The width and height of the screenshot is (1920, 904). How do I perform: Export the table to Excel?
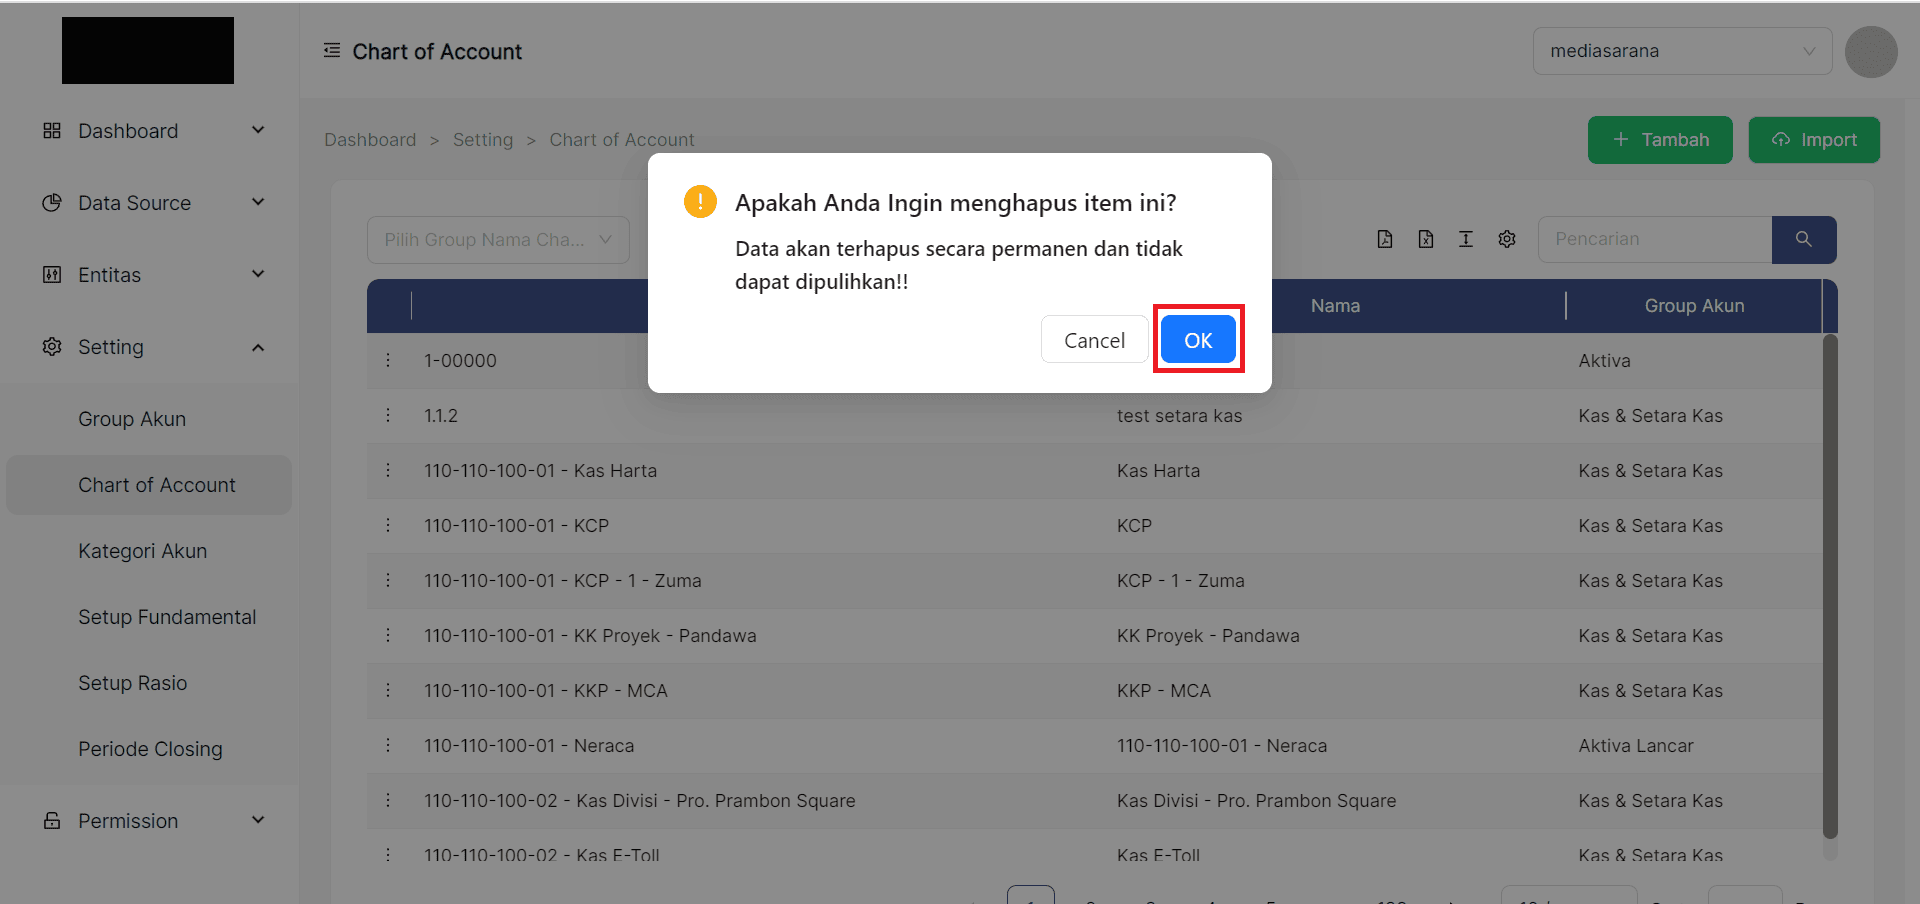coord(1426,239)
